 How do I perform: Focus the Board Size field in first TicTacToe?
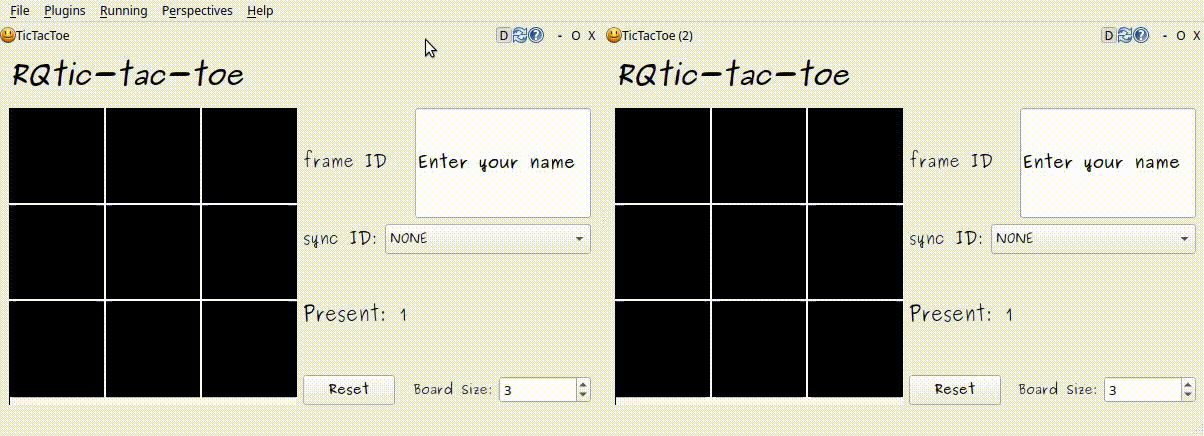pos(538,390)
